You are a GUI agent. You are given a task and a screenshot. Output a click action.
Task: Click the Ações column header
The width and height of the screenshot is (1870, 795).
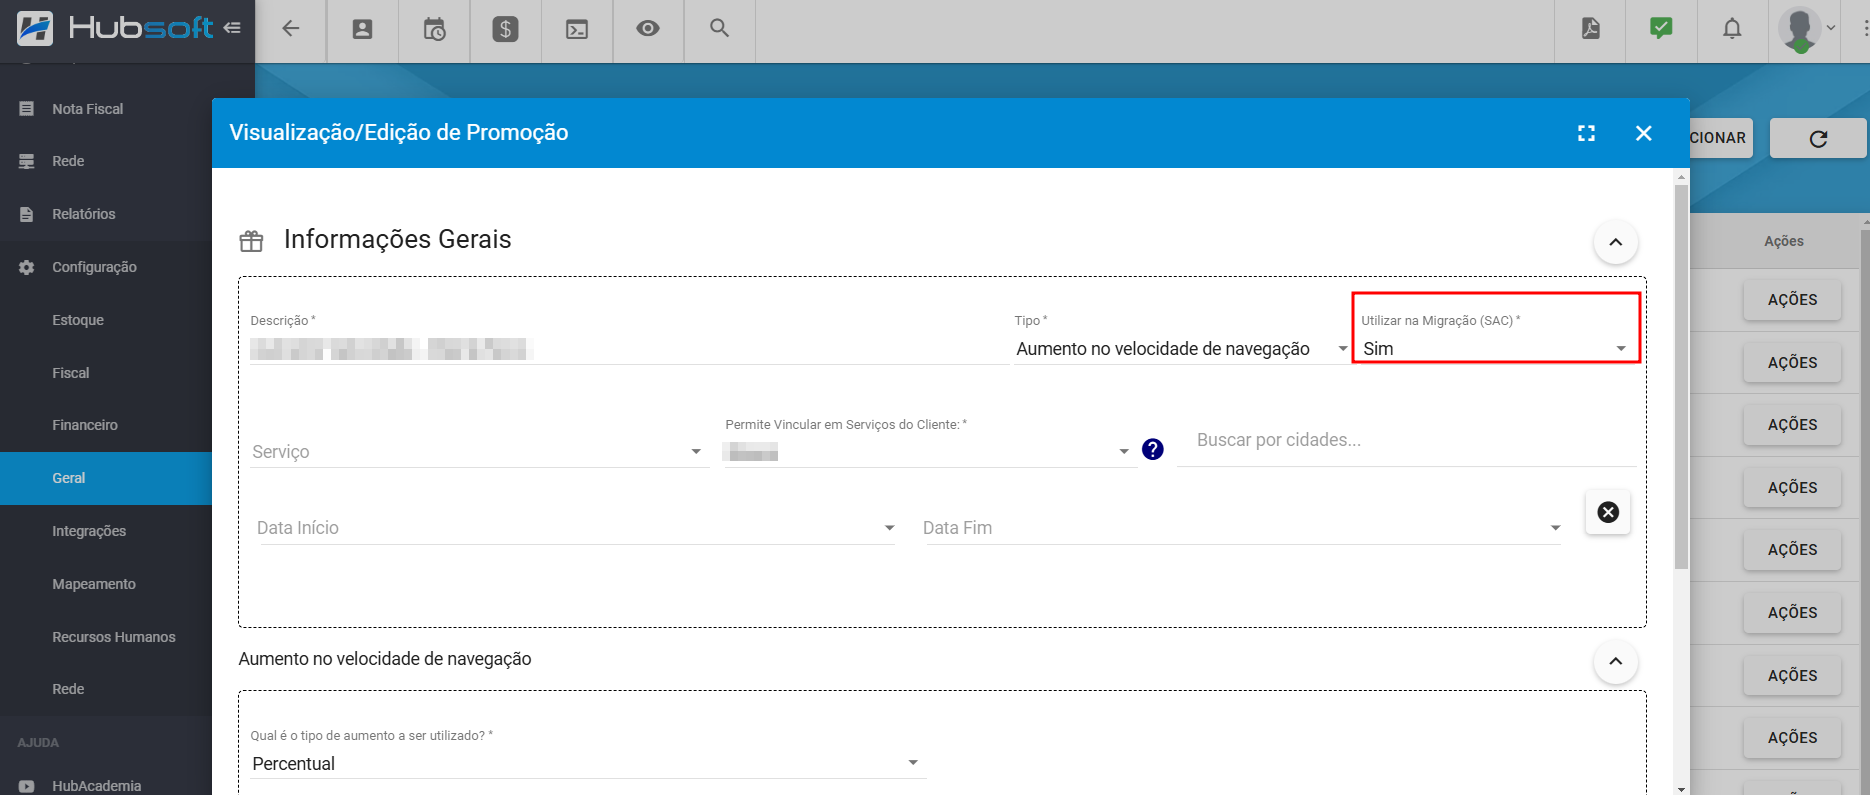pos(1783,241)
